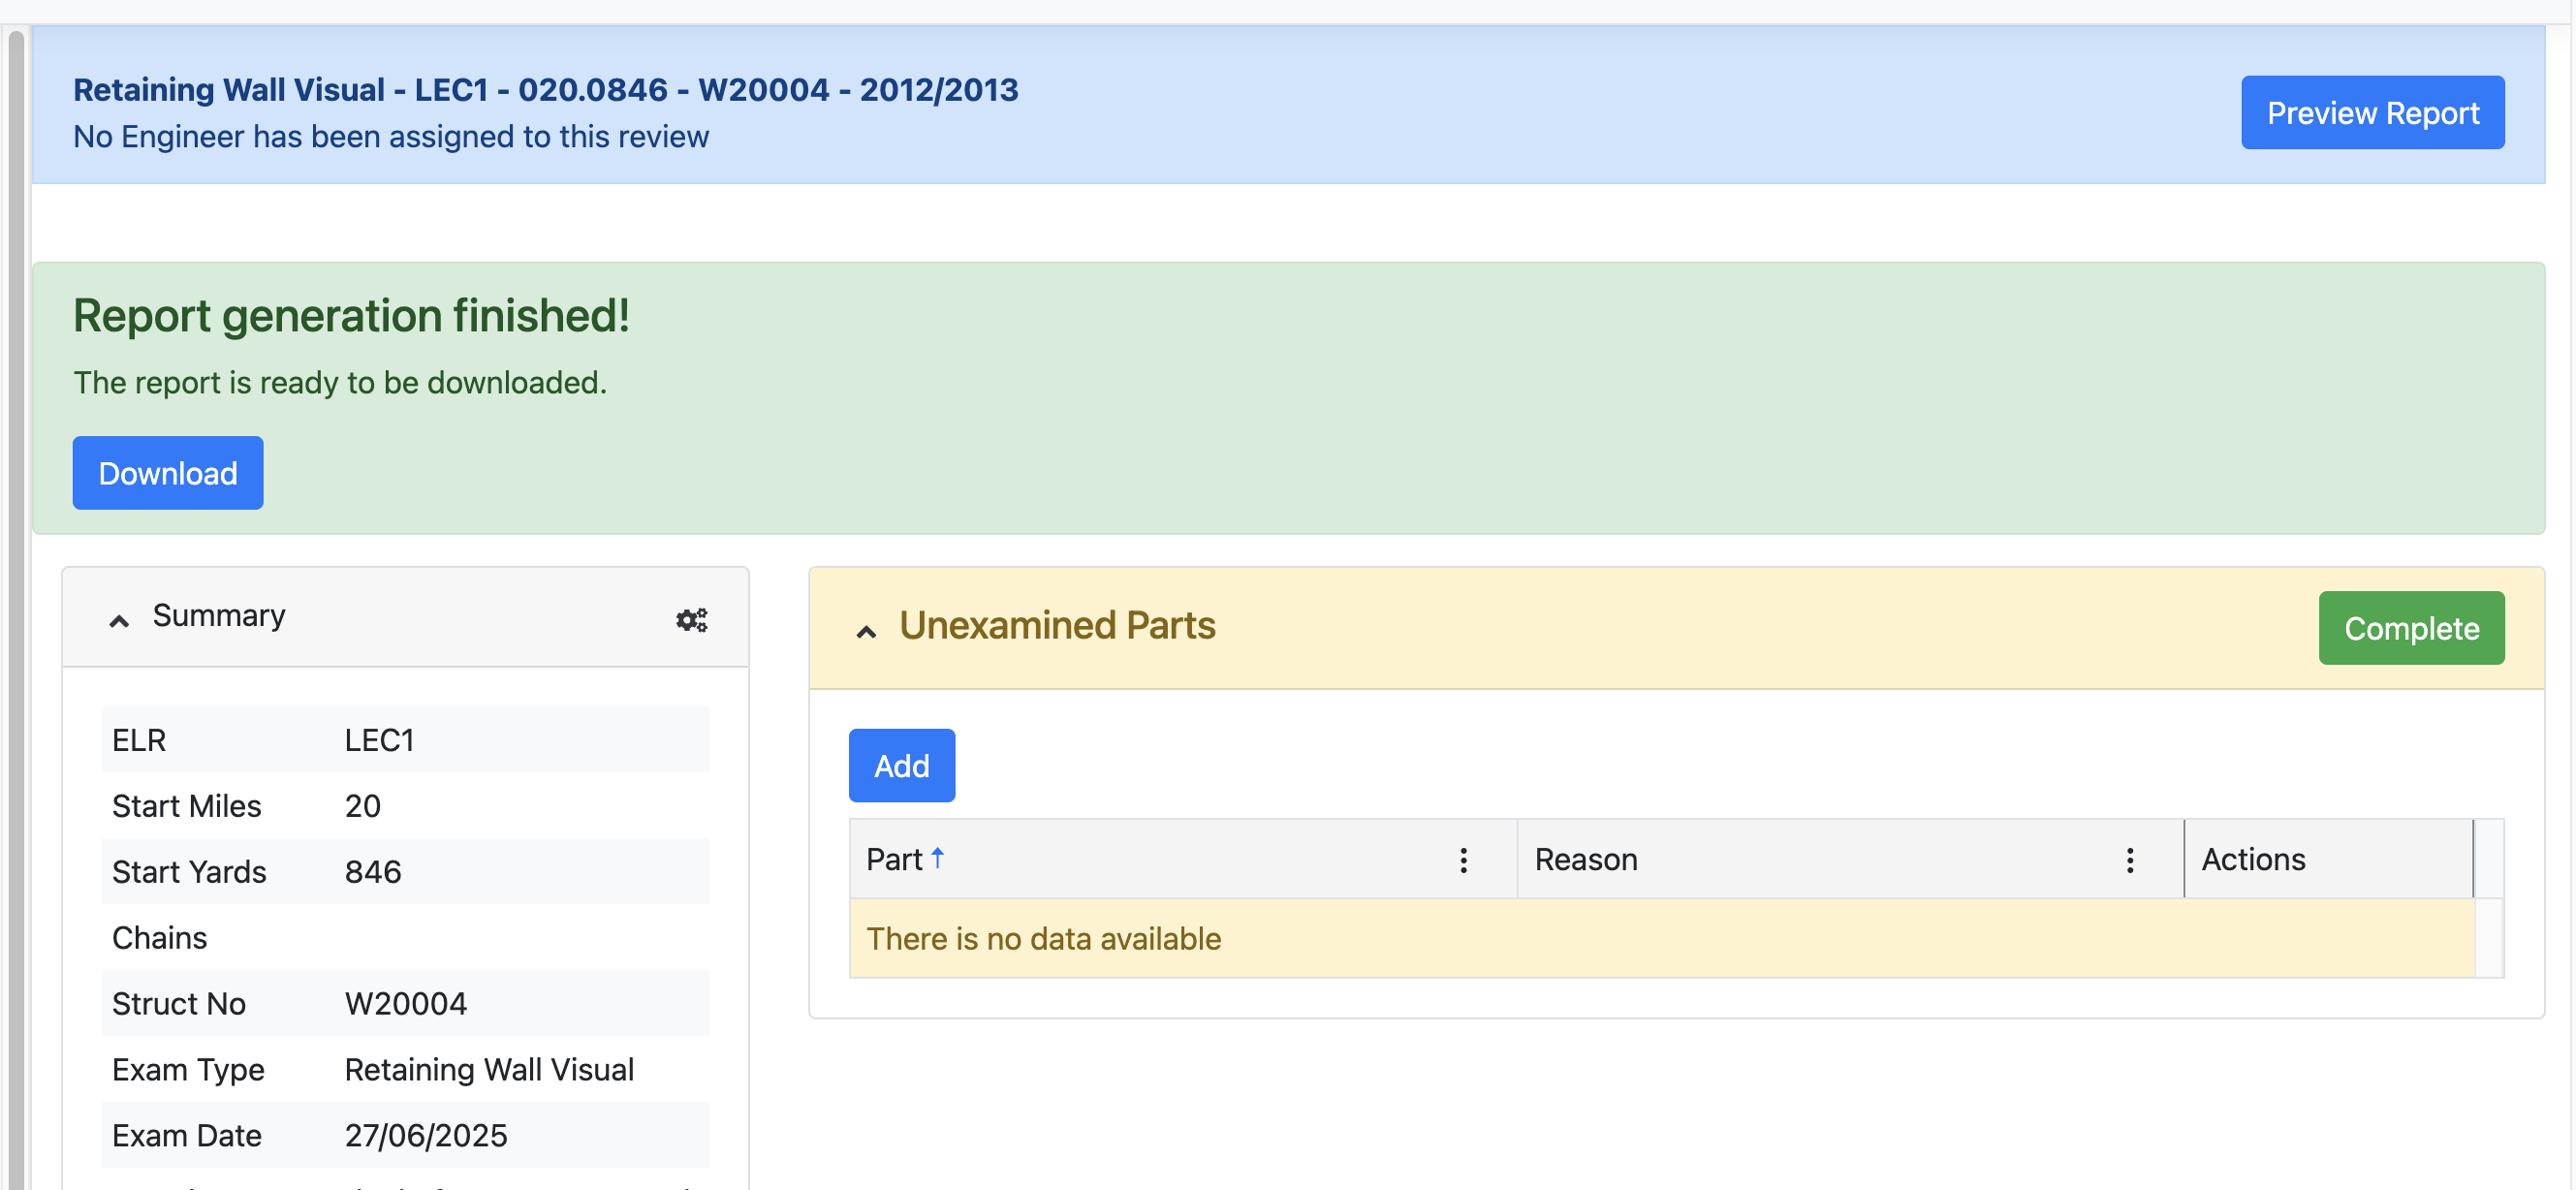Click the Reason column header

click(1586, 860)
